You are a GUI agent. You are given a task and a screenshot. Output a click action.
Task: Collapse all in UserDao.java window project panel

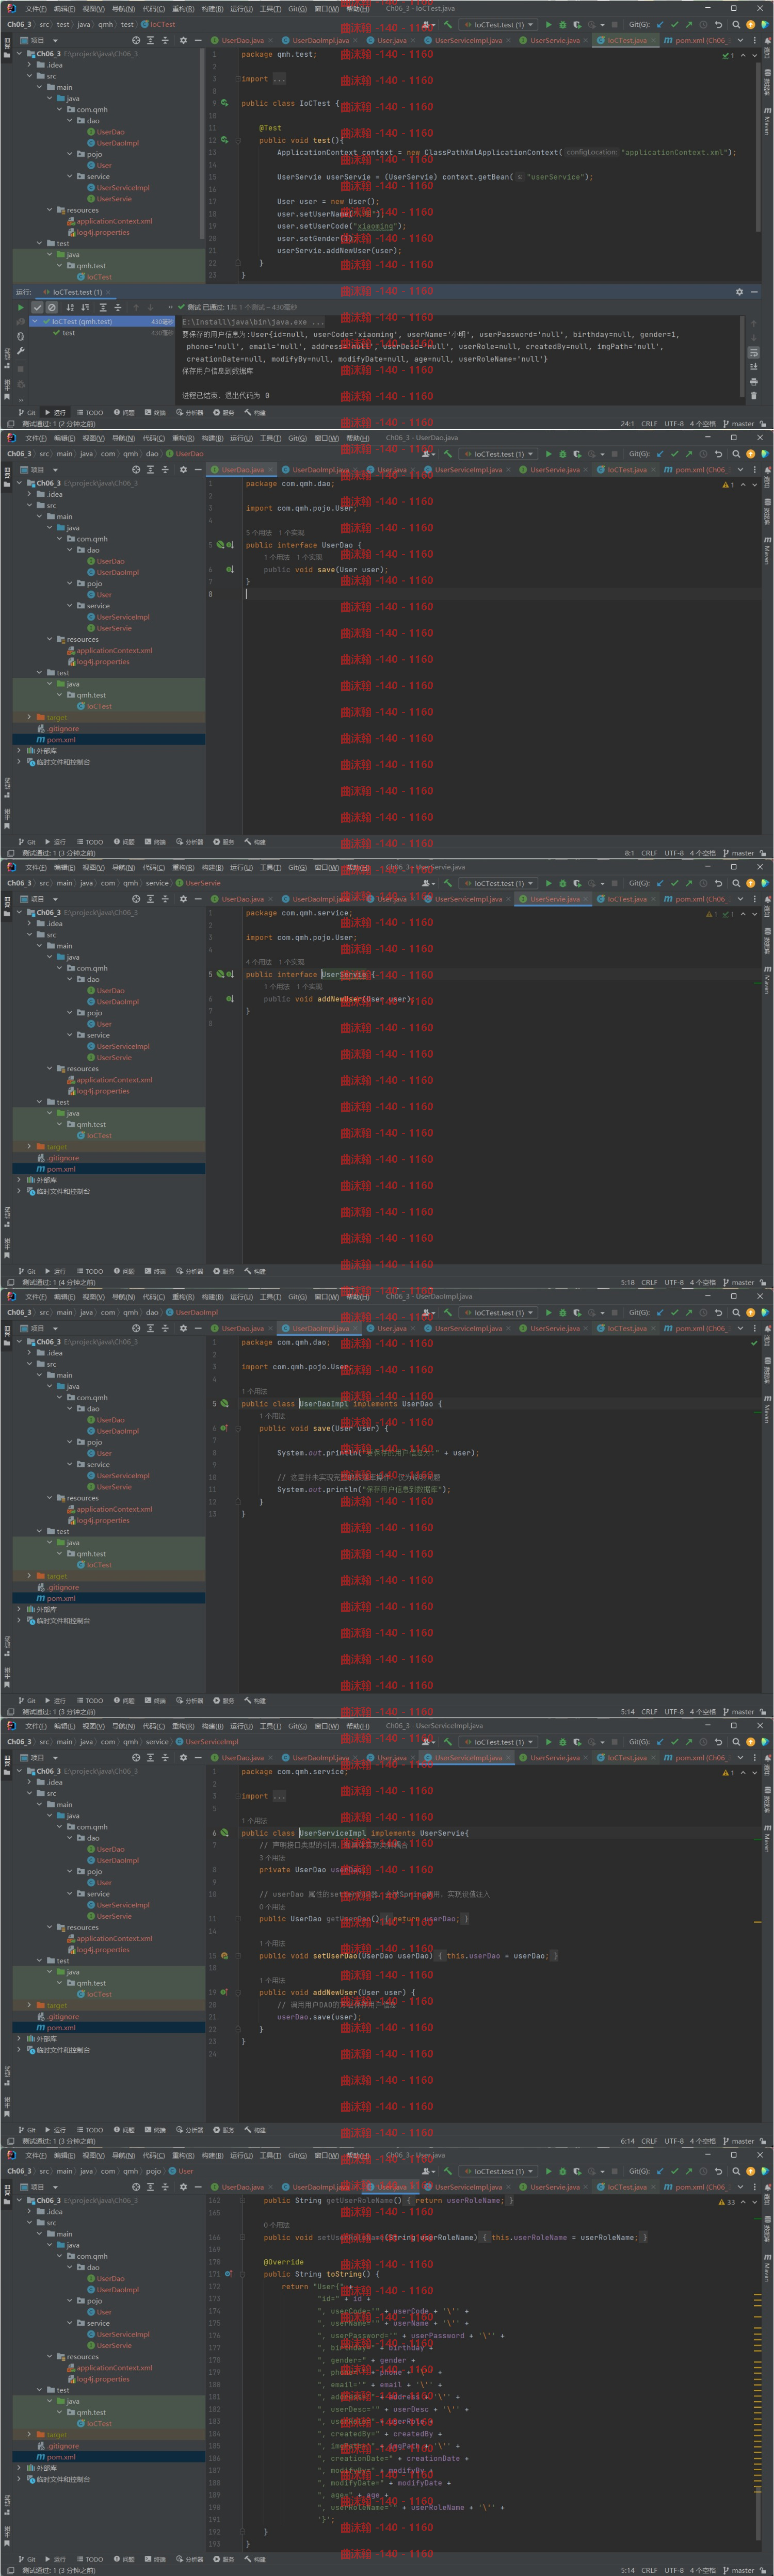(165, 469)
